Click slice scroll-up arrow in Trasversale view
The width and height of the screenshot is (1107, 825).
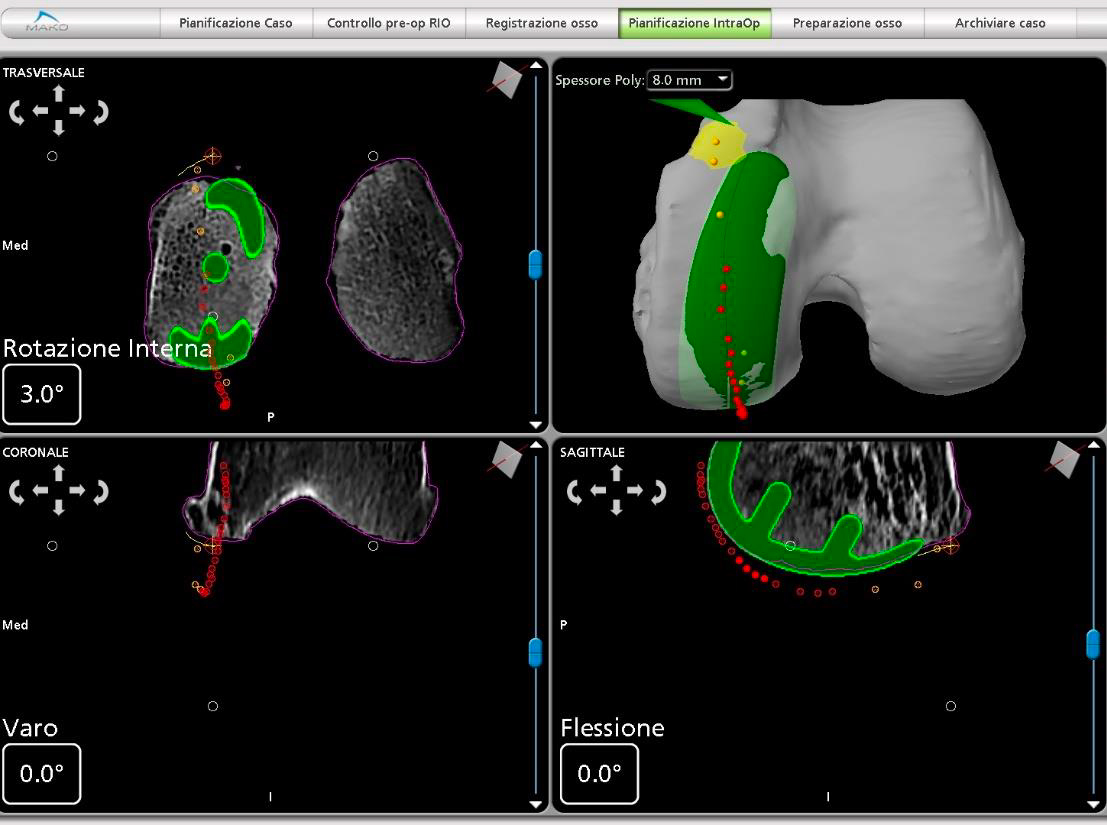[x=536, y=66]
